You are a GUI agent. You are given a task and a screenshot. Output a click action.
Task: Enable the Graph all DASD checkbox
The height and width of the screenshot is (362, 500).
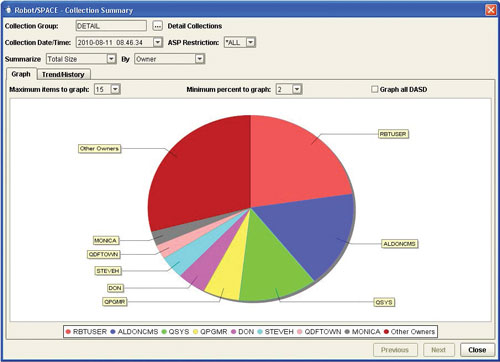[x=374, y=89]
